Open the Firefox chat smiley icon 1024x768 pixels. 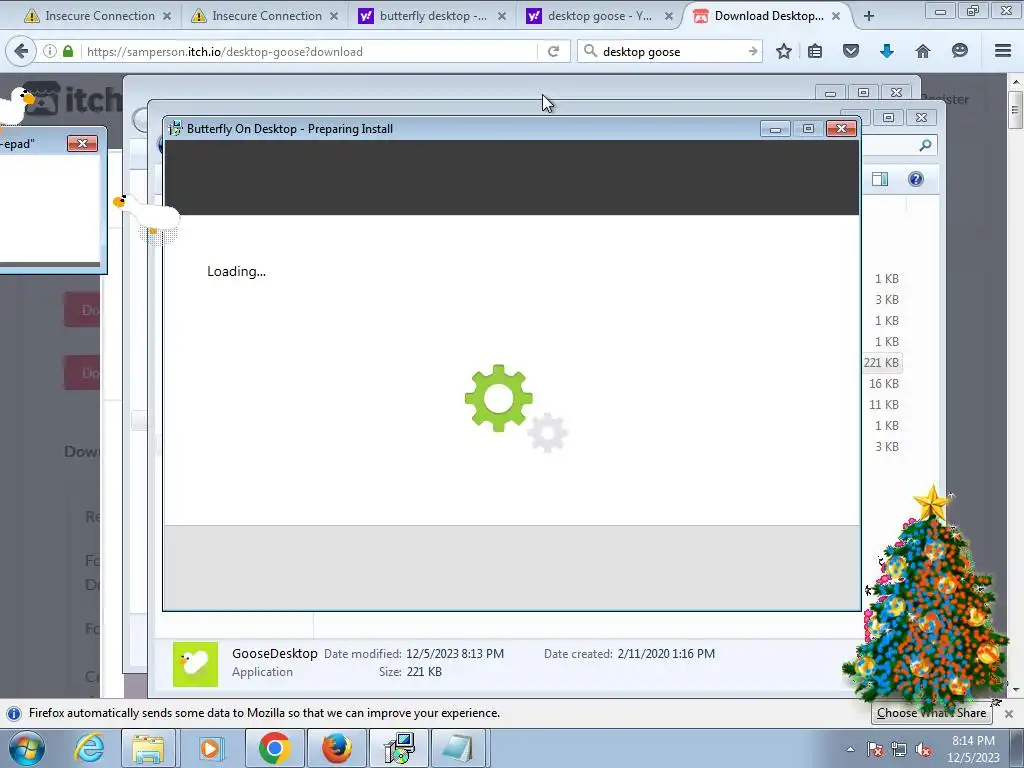(959, 51)
